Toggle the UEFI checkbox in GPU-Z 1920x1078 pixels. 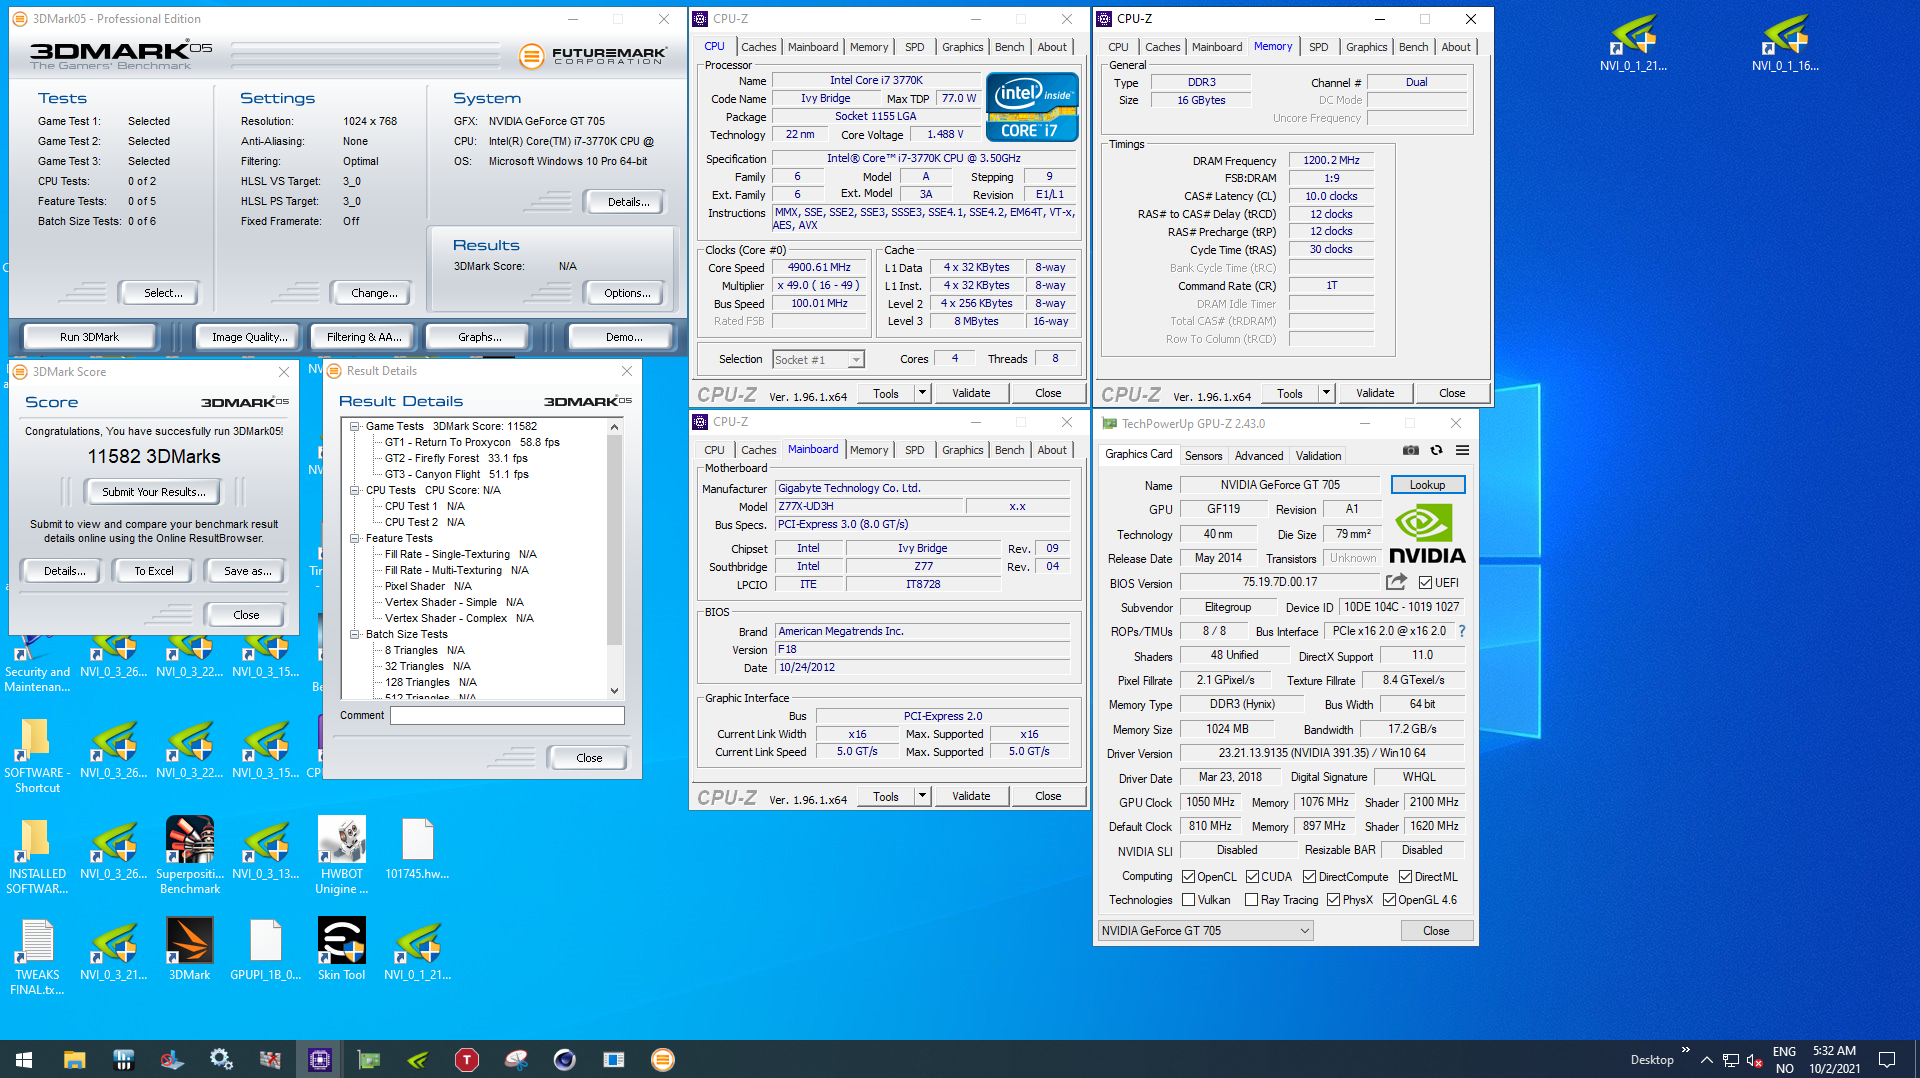[x=1425, y=583]
